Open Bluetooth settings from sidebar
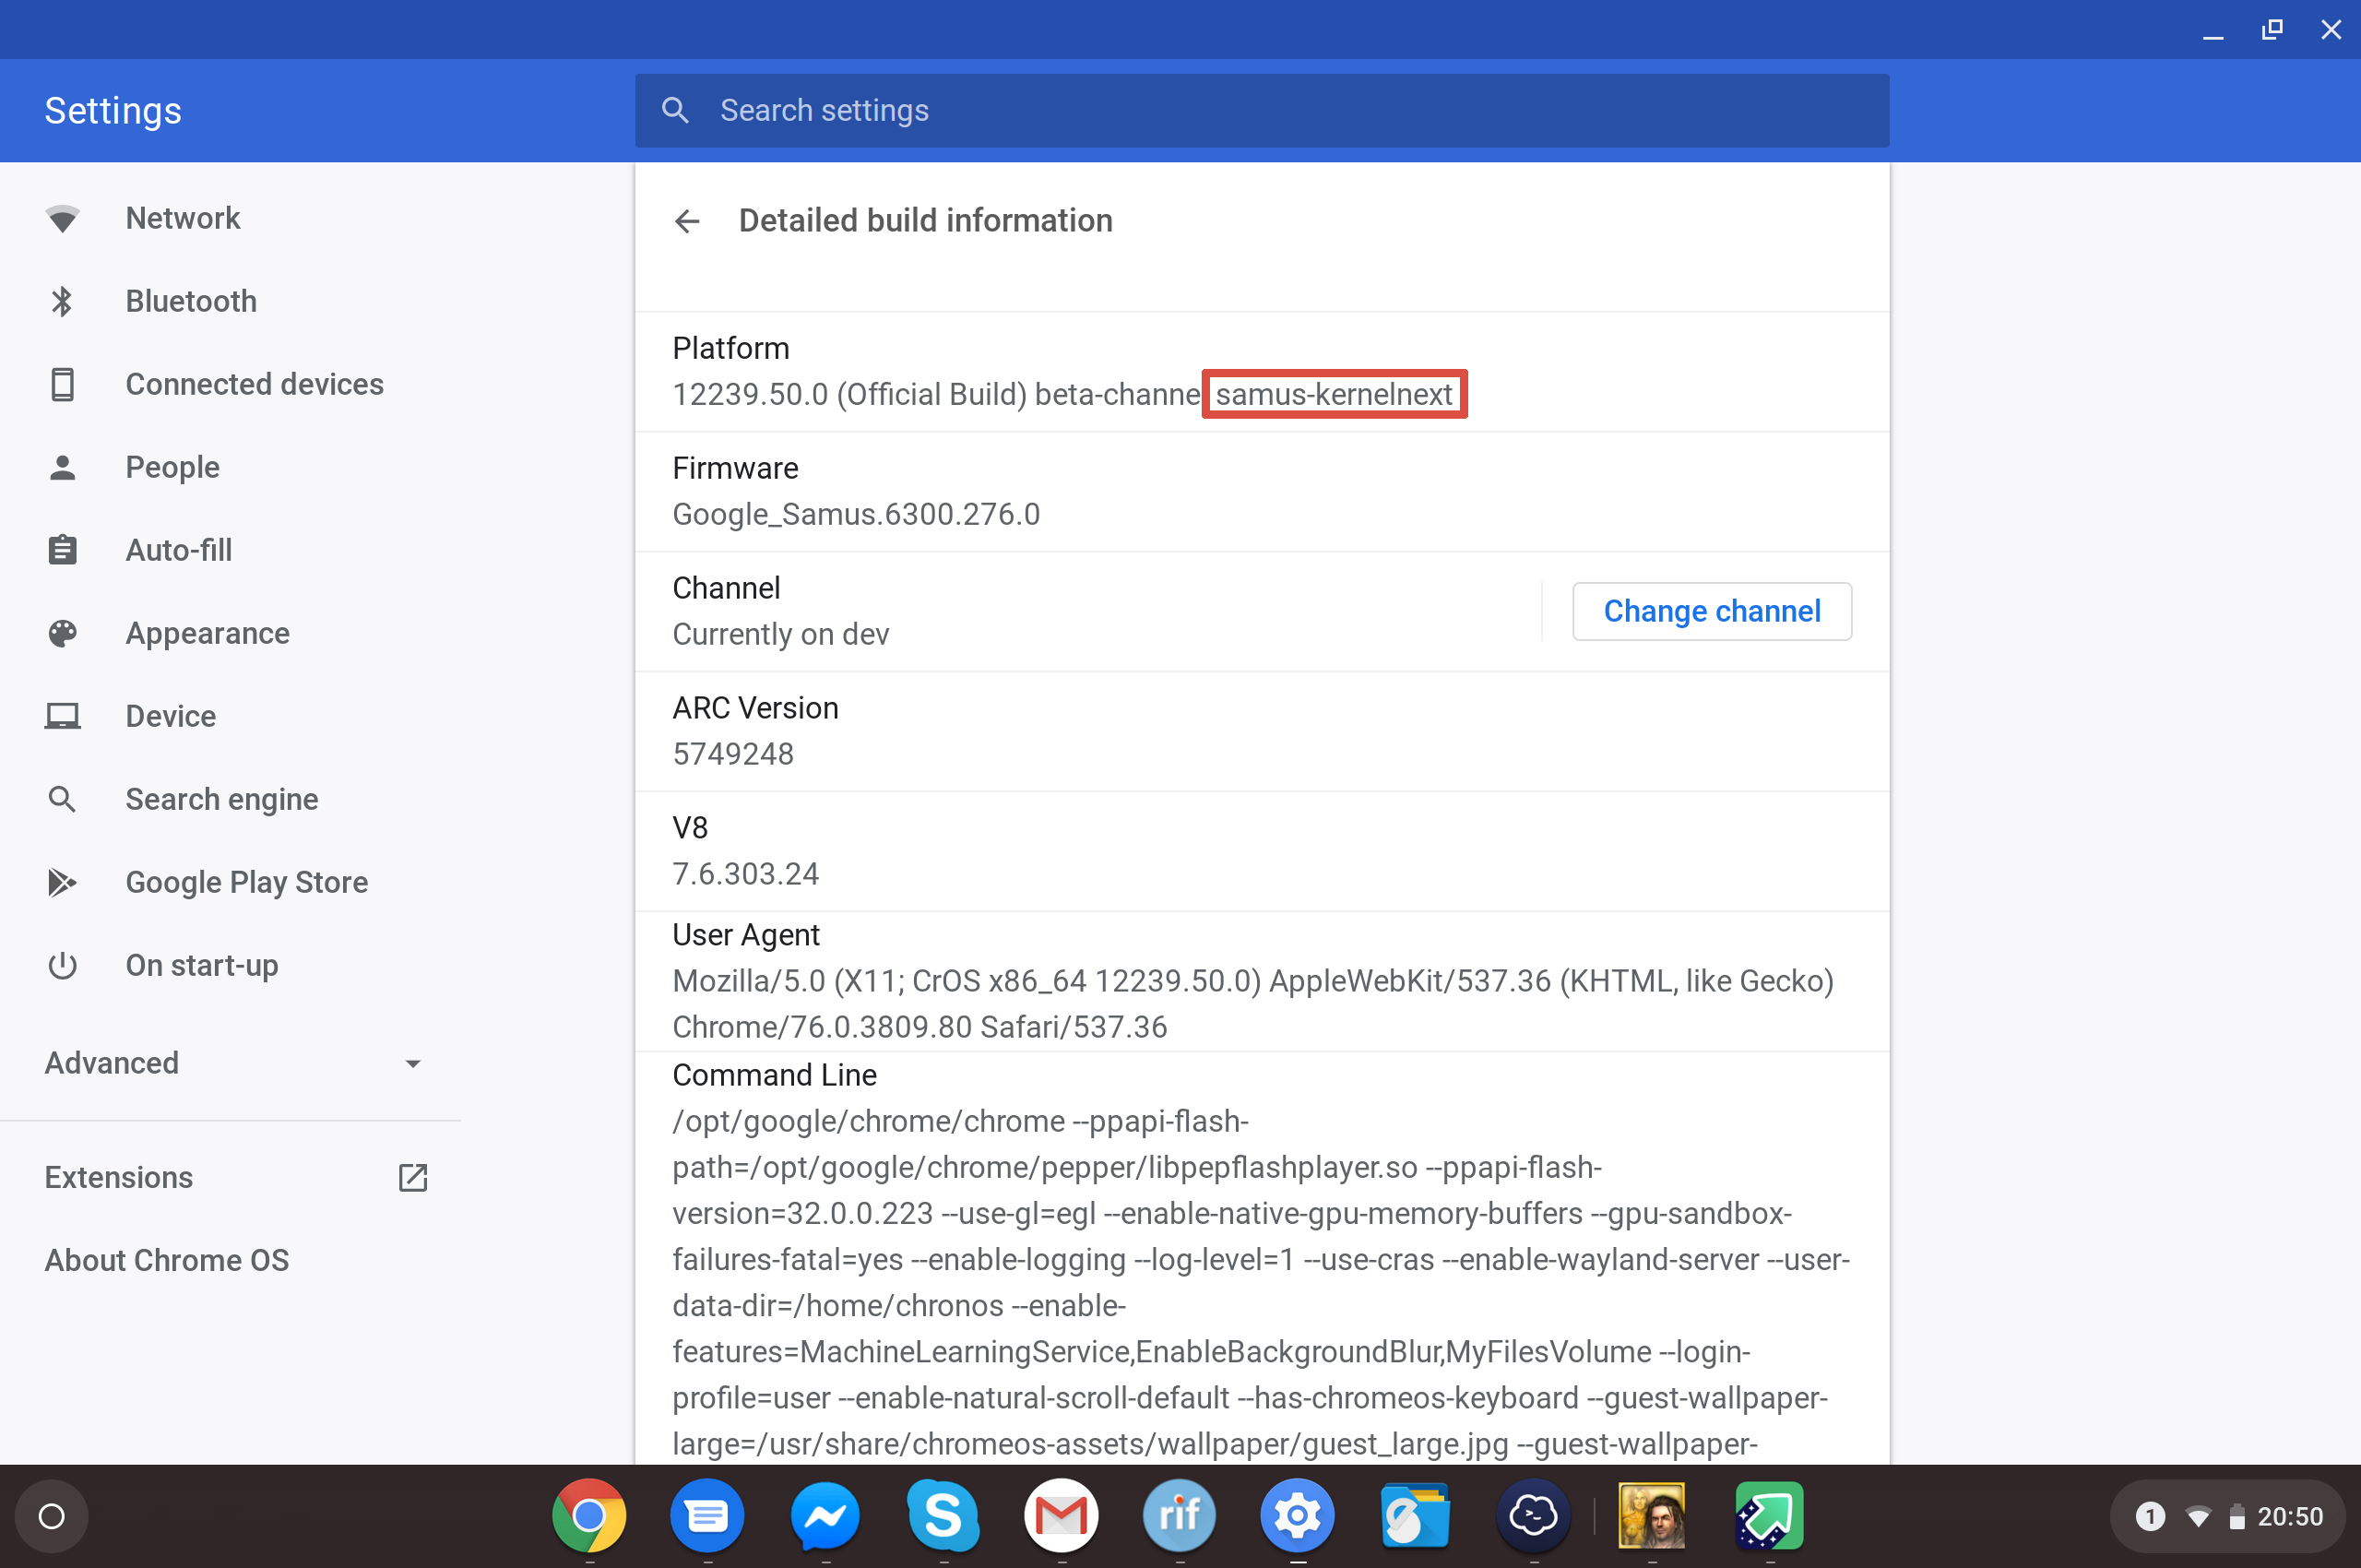 pyautogui.click(x=191, y=301)
